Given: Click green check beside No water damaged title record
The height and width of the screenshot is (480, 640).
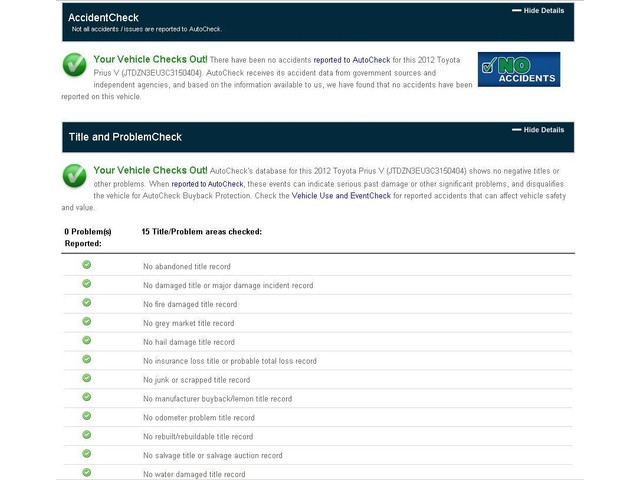Looking at the screenshot, I should [87, 473].
